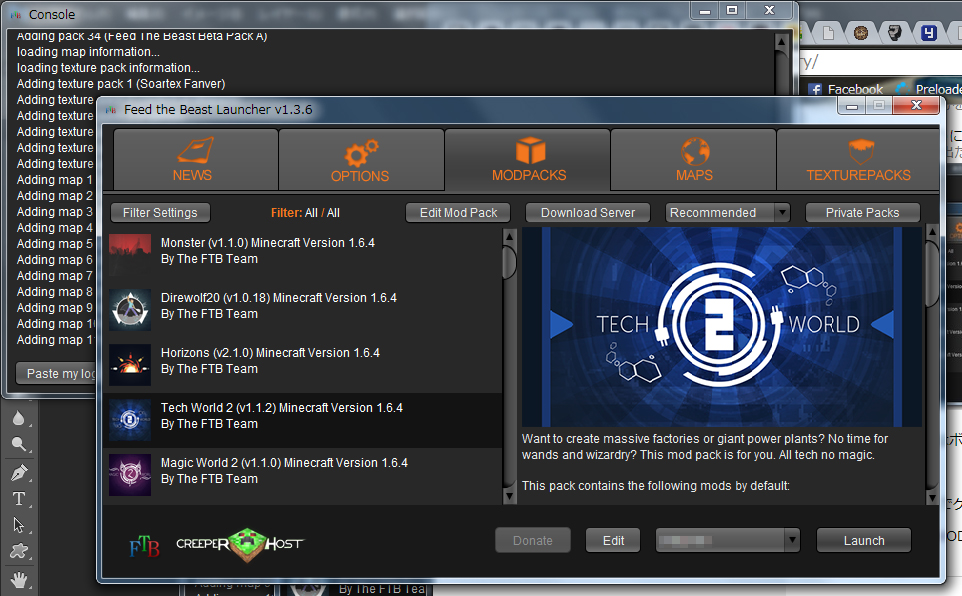Click the Filter: All / All label
Image resolution: width=962 pixels, height=596 pixels.
[305, 213]
